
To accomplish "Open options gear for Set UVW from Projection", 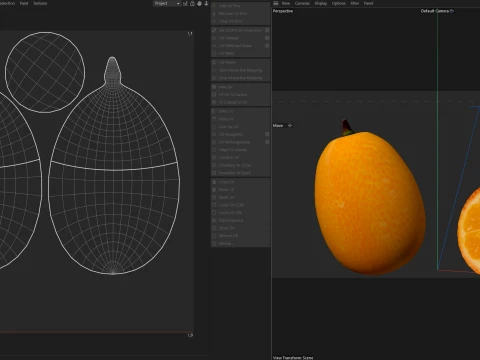I will 267,30.
